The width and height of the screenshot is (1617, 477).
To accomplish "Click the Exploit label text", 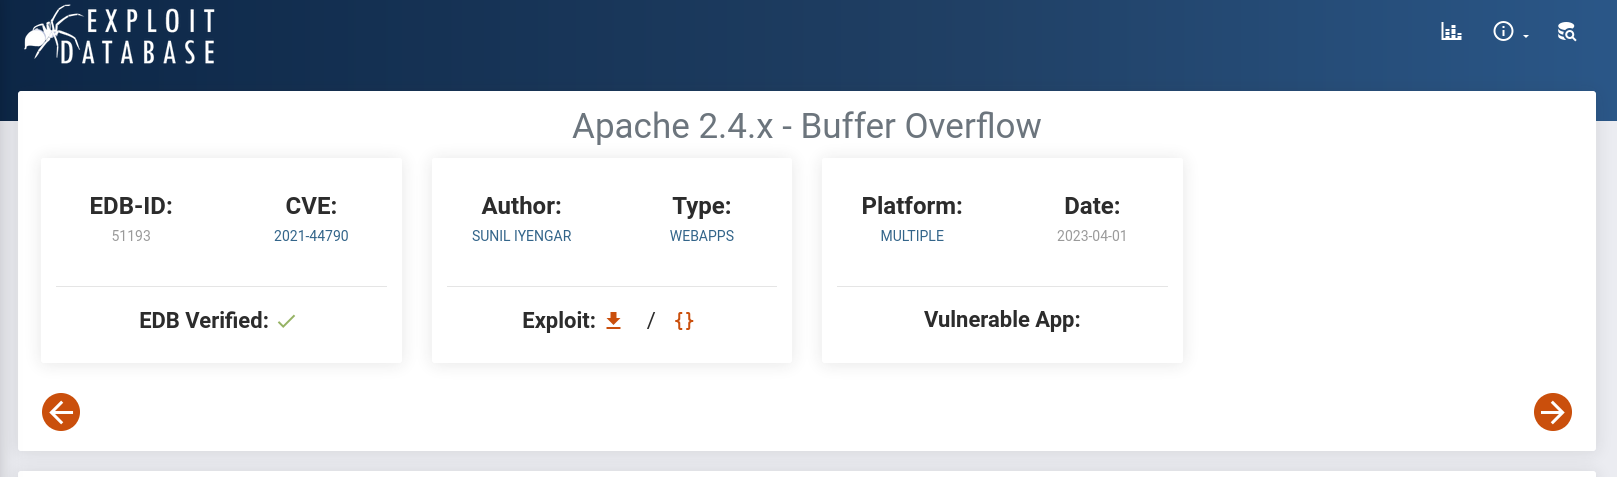I will click(559, 320).
